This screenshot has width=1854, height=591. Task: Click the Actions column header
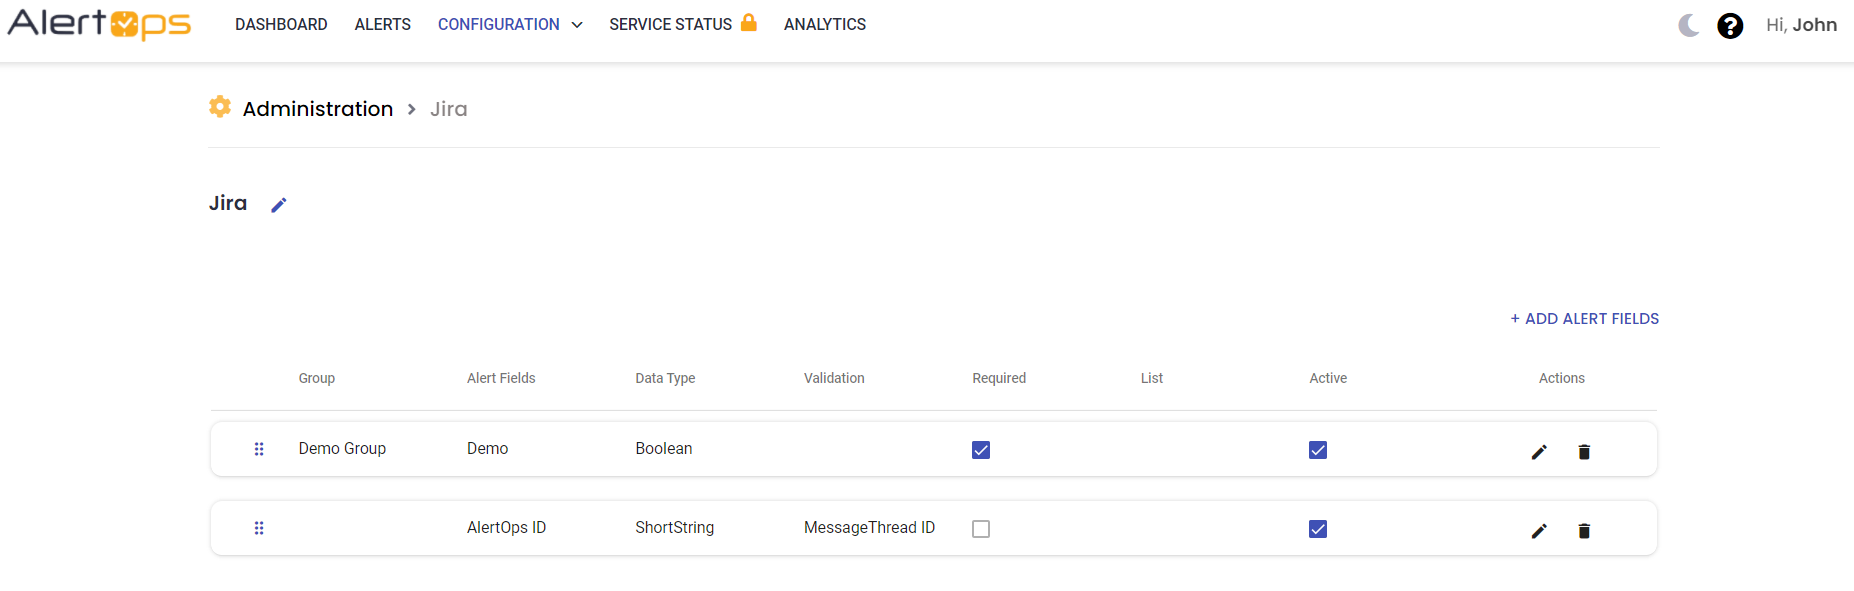coord(1562,378)
